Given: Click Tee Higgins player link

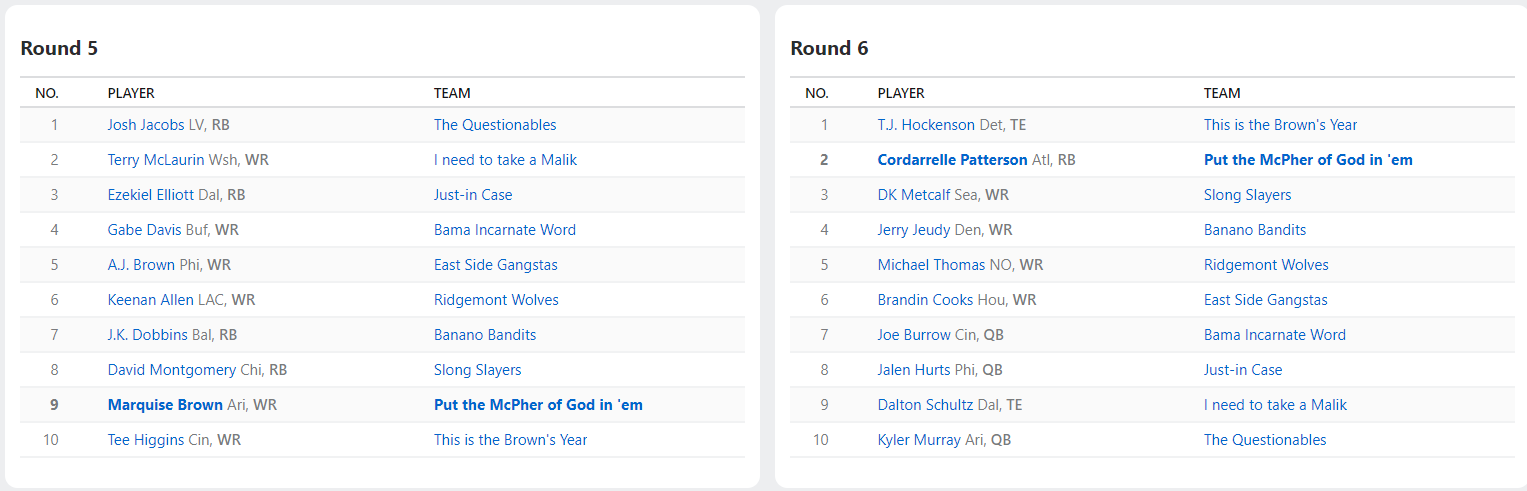Looking at the screenshot, I should tap(146, 440).
